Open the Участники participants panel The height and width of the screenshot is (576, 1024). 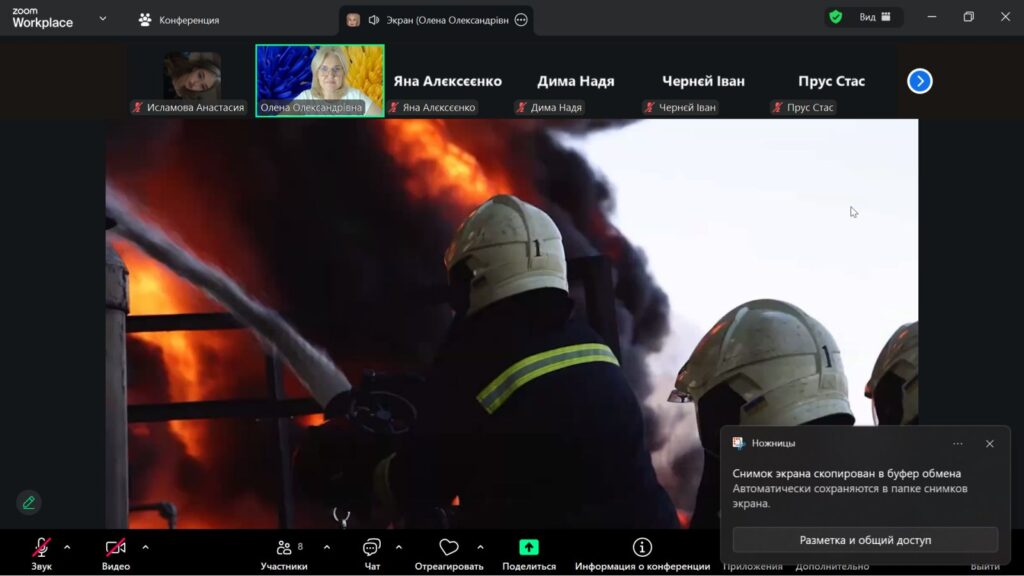[x=284, y=548]
